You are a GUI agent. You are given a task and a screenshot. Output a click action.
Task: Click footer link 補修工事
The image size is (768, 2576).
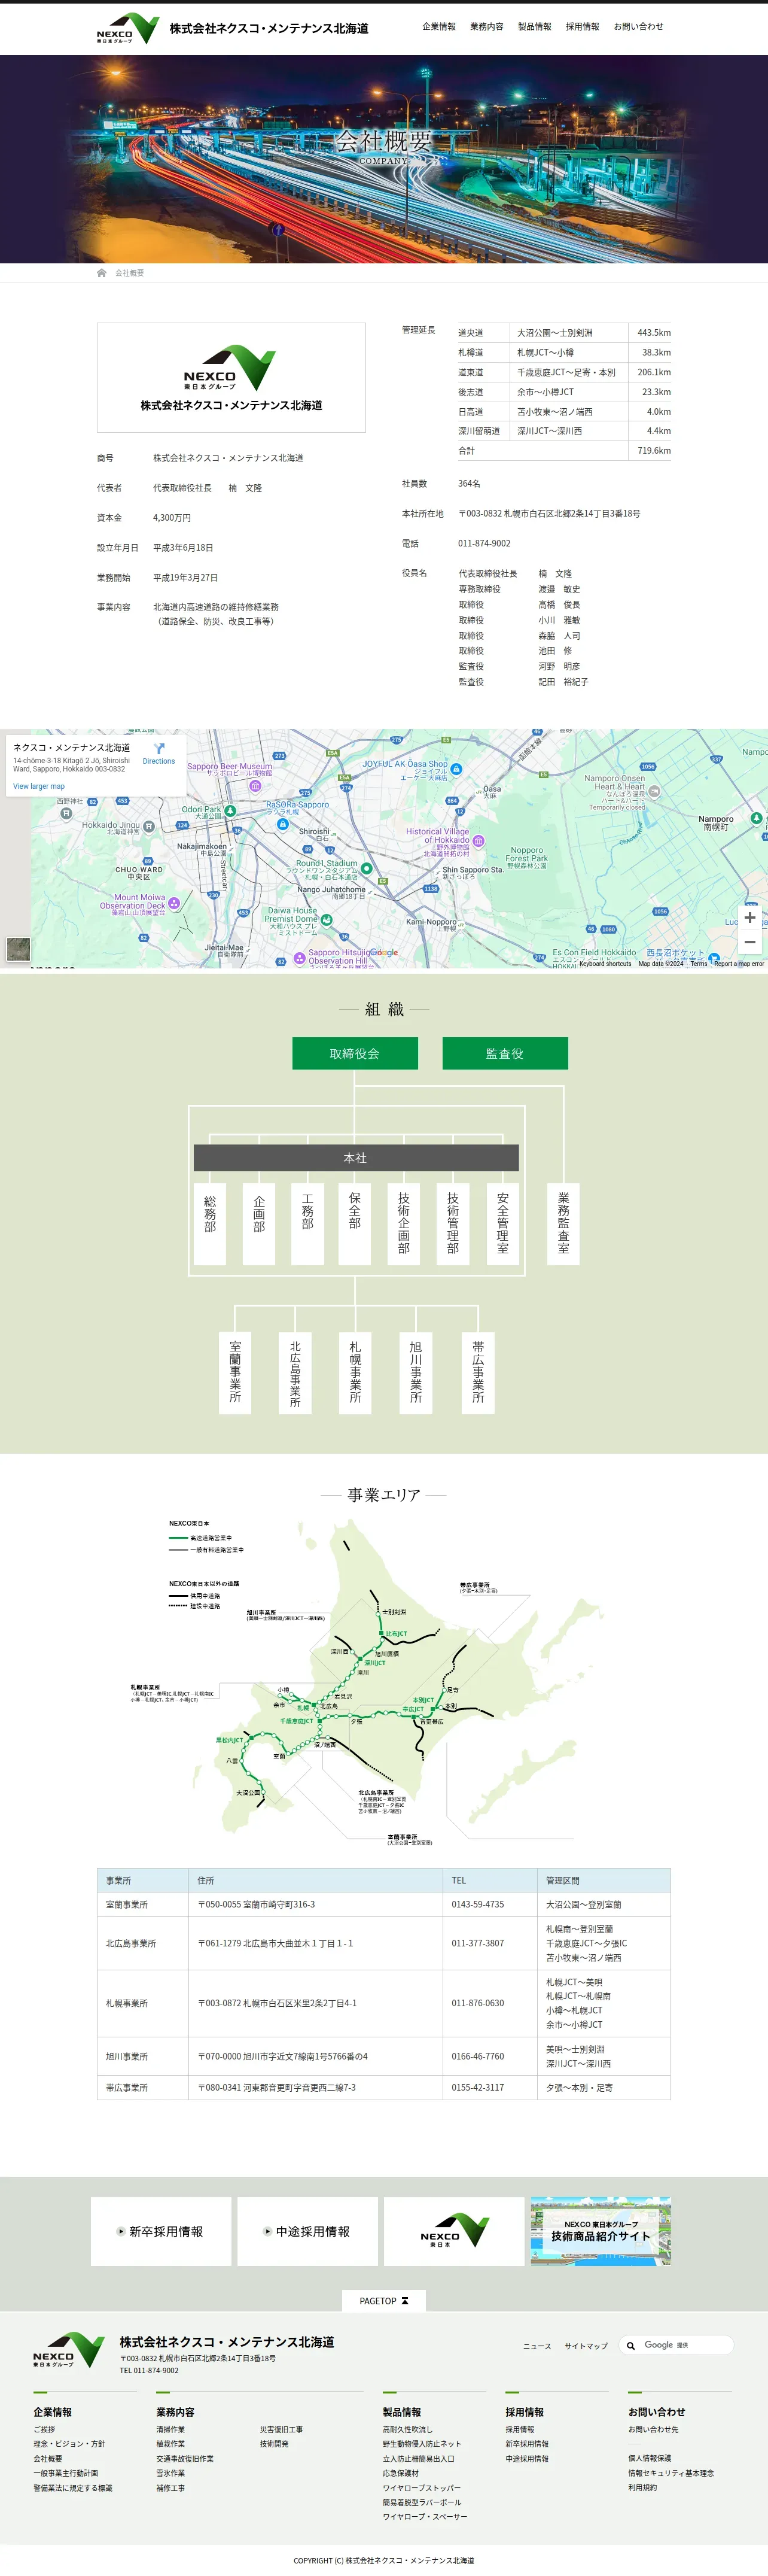click(x=170, y=2487)
